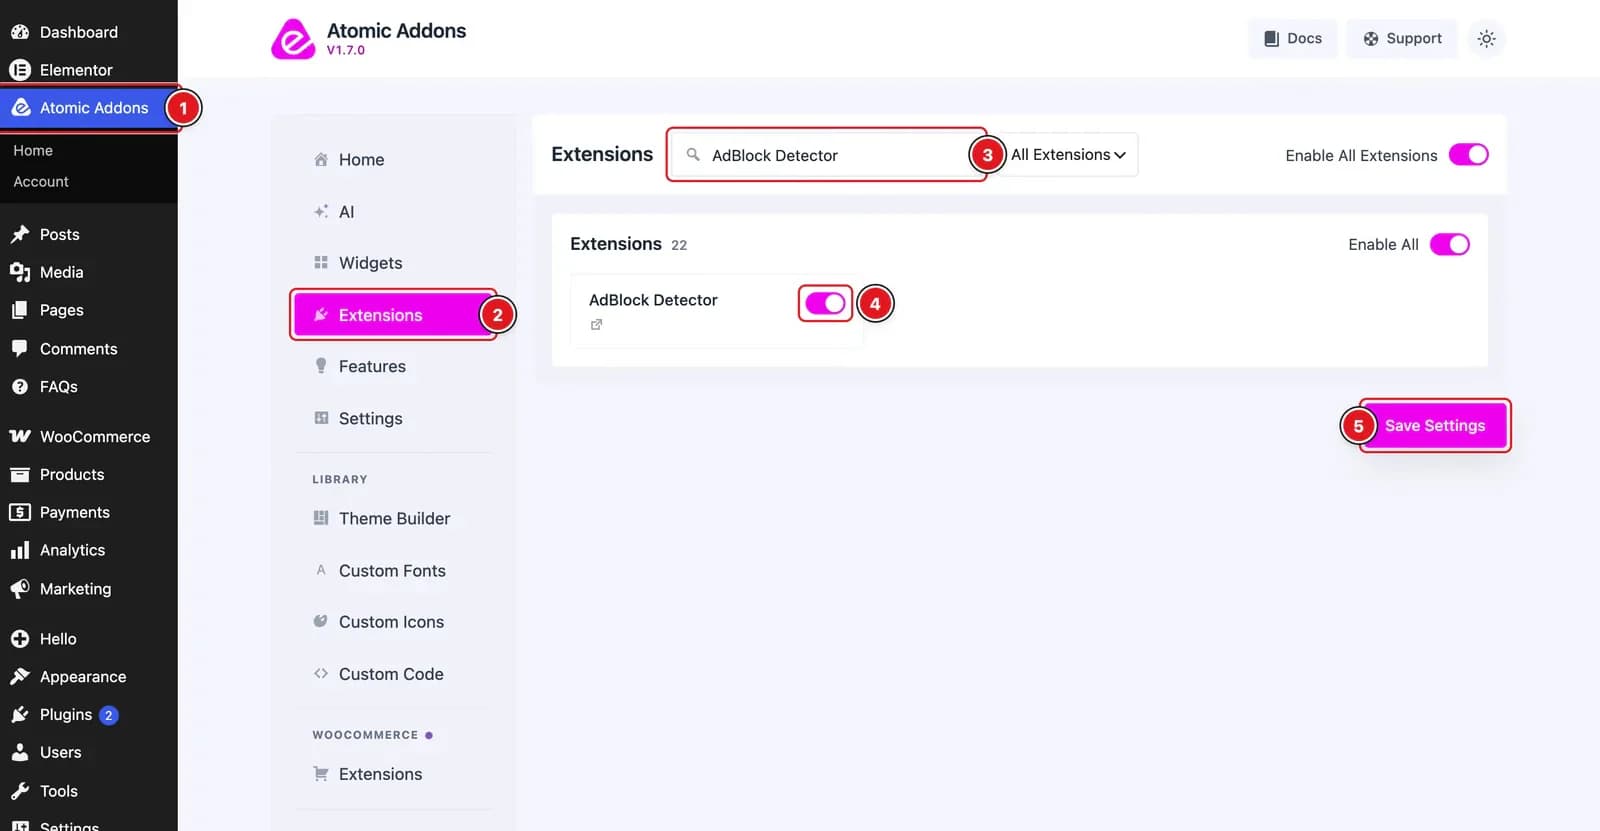Open the Home submenu link

(33, 150)
